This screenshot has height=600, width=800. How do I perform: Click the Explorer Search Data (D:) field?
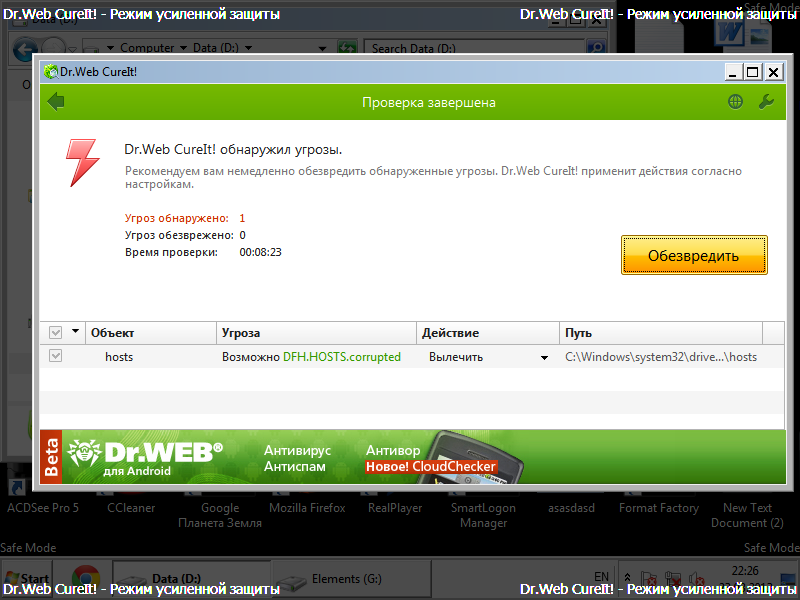click(474, 48)
